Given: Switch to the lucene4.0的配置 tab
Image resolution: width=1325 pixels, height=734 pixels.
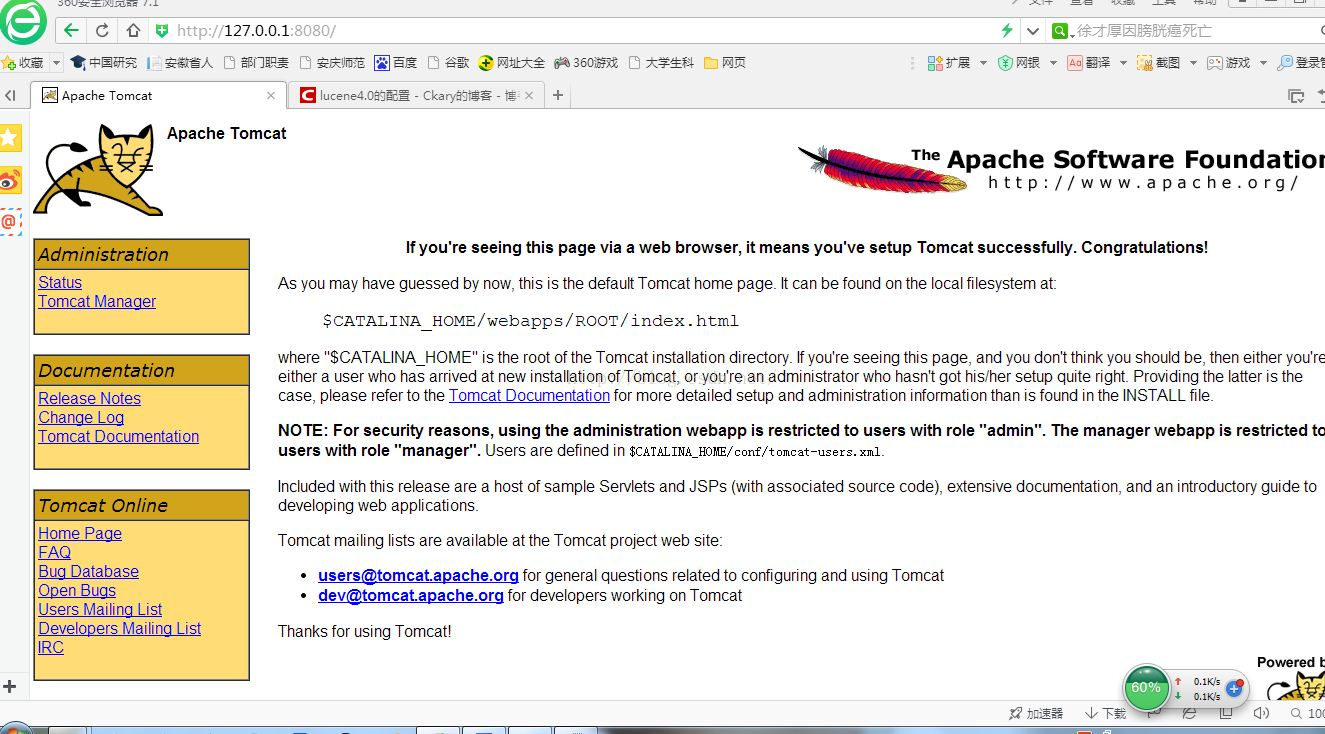Looking at the screenshot, I should [416, 96].
